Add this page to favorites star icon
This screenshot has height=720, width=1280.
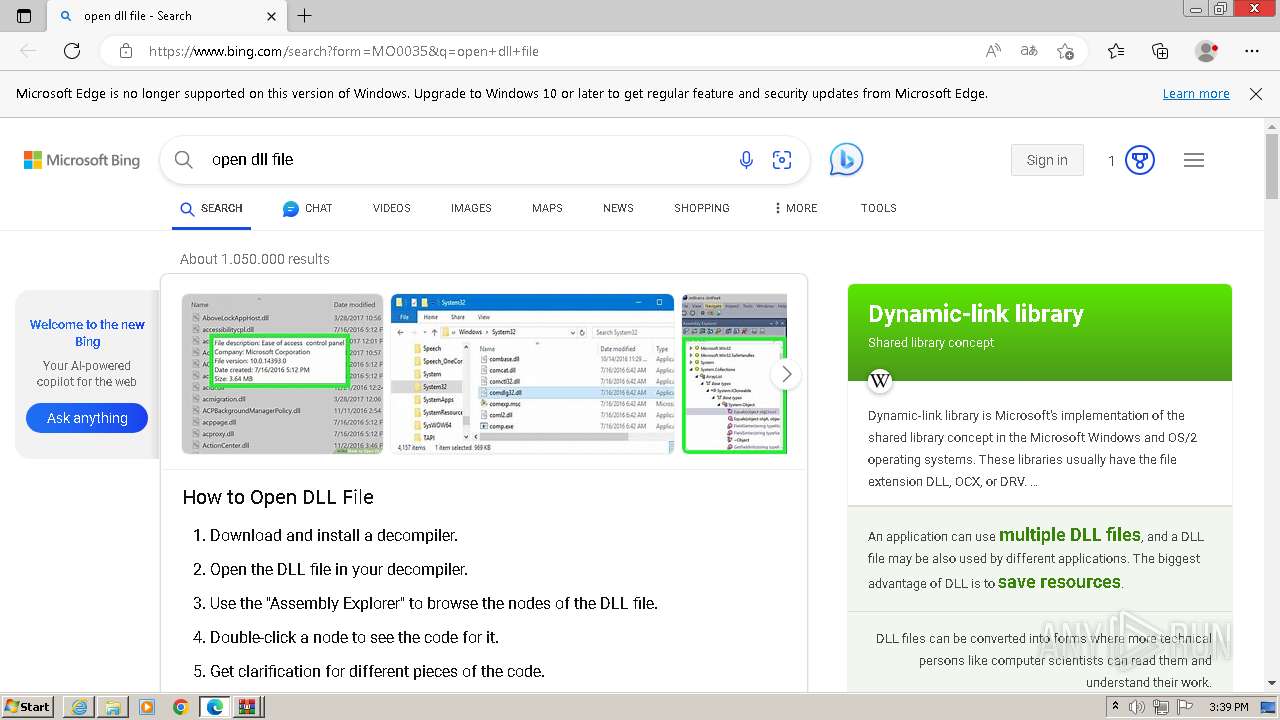tap(1066, 51)
